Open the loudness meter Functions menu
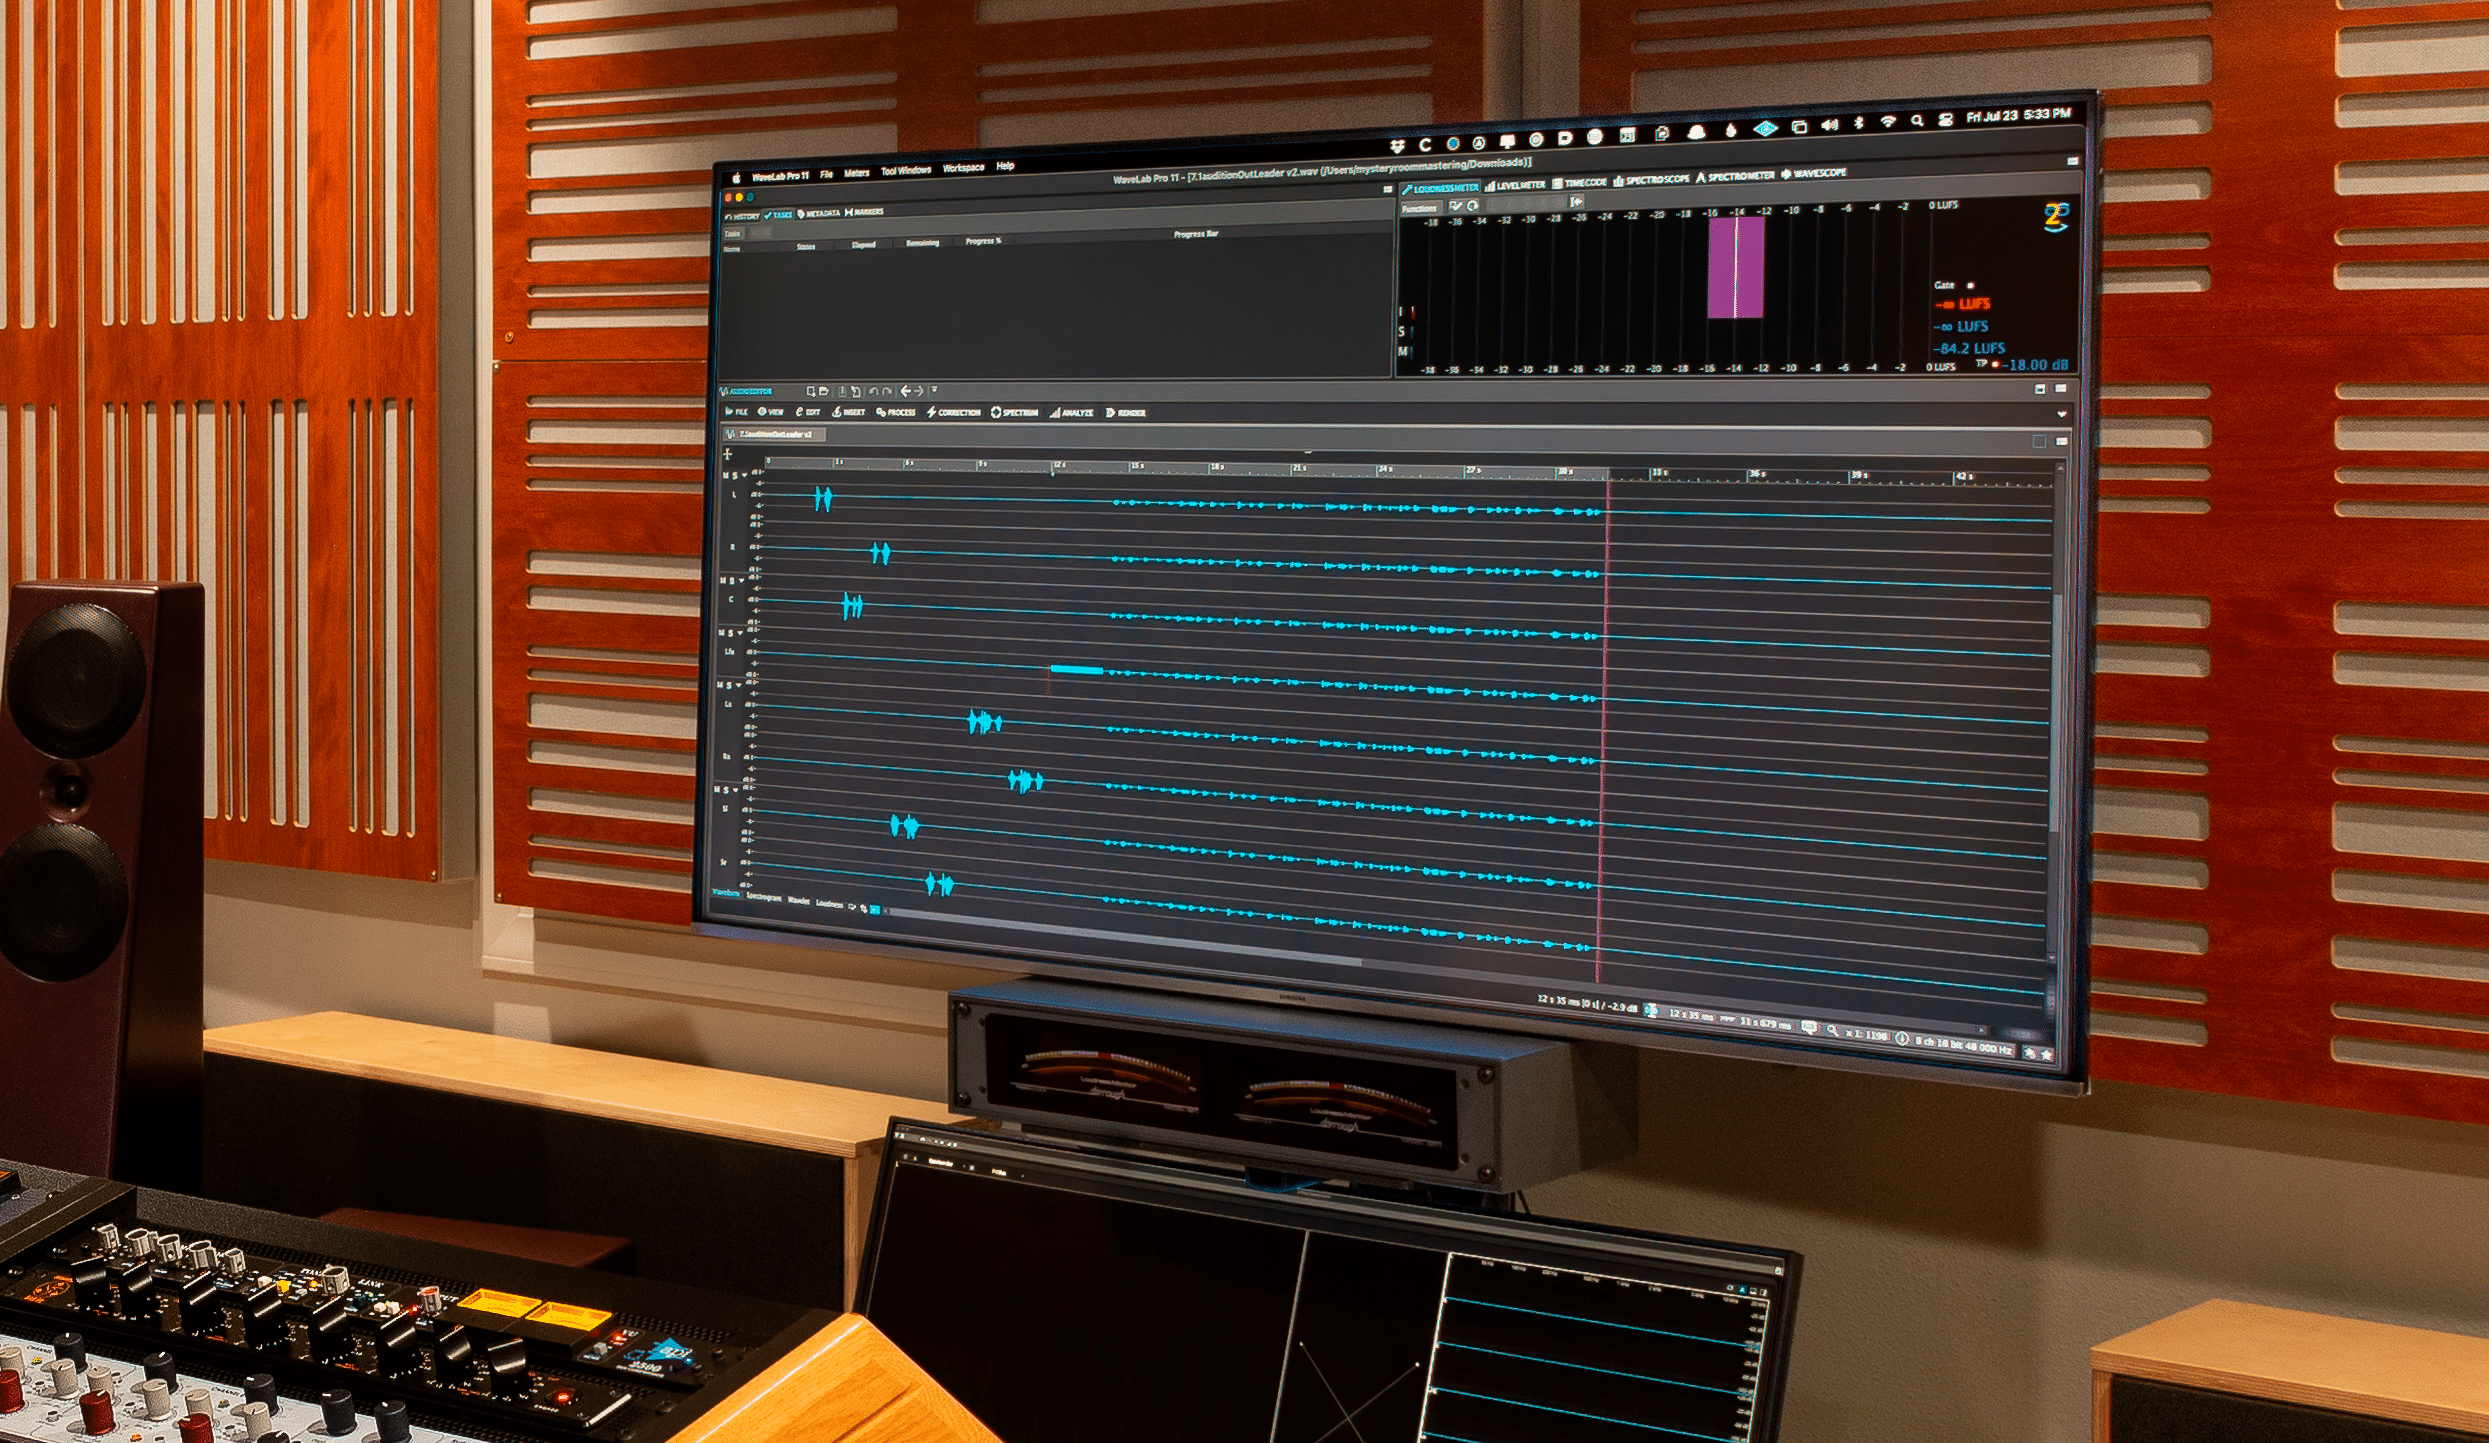2489x1443 pixels. (1419, 209)
